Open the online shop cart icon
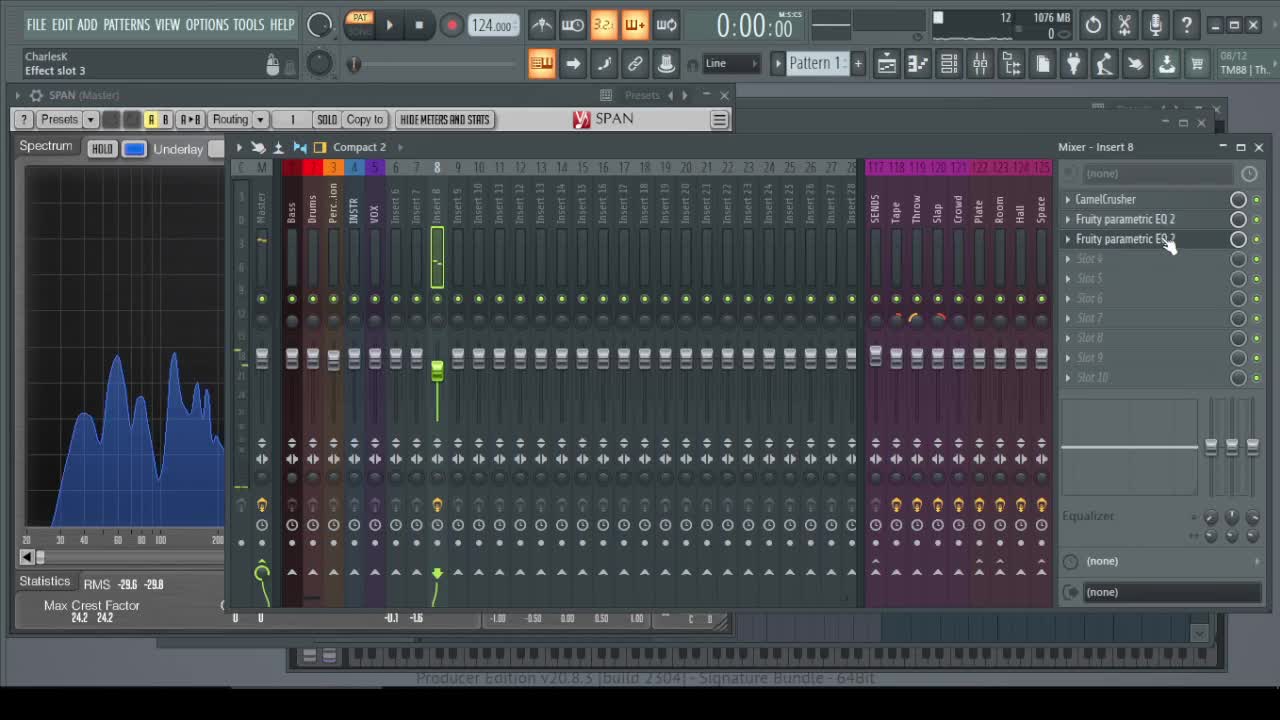The image size is (1280, 720). pos(1197,64)
